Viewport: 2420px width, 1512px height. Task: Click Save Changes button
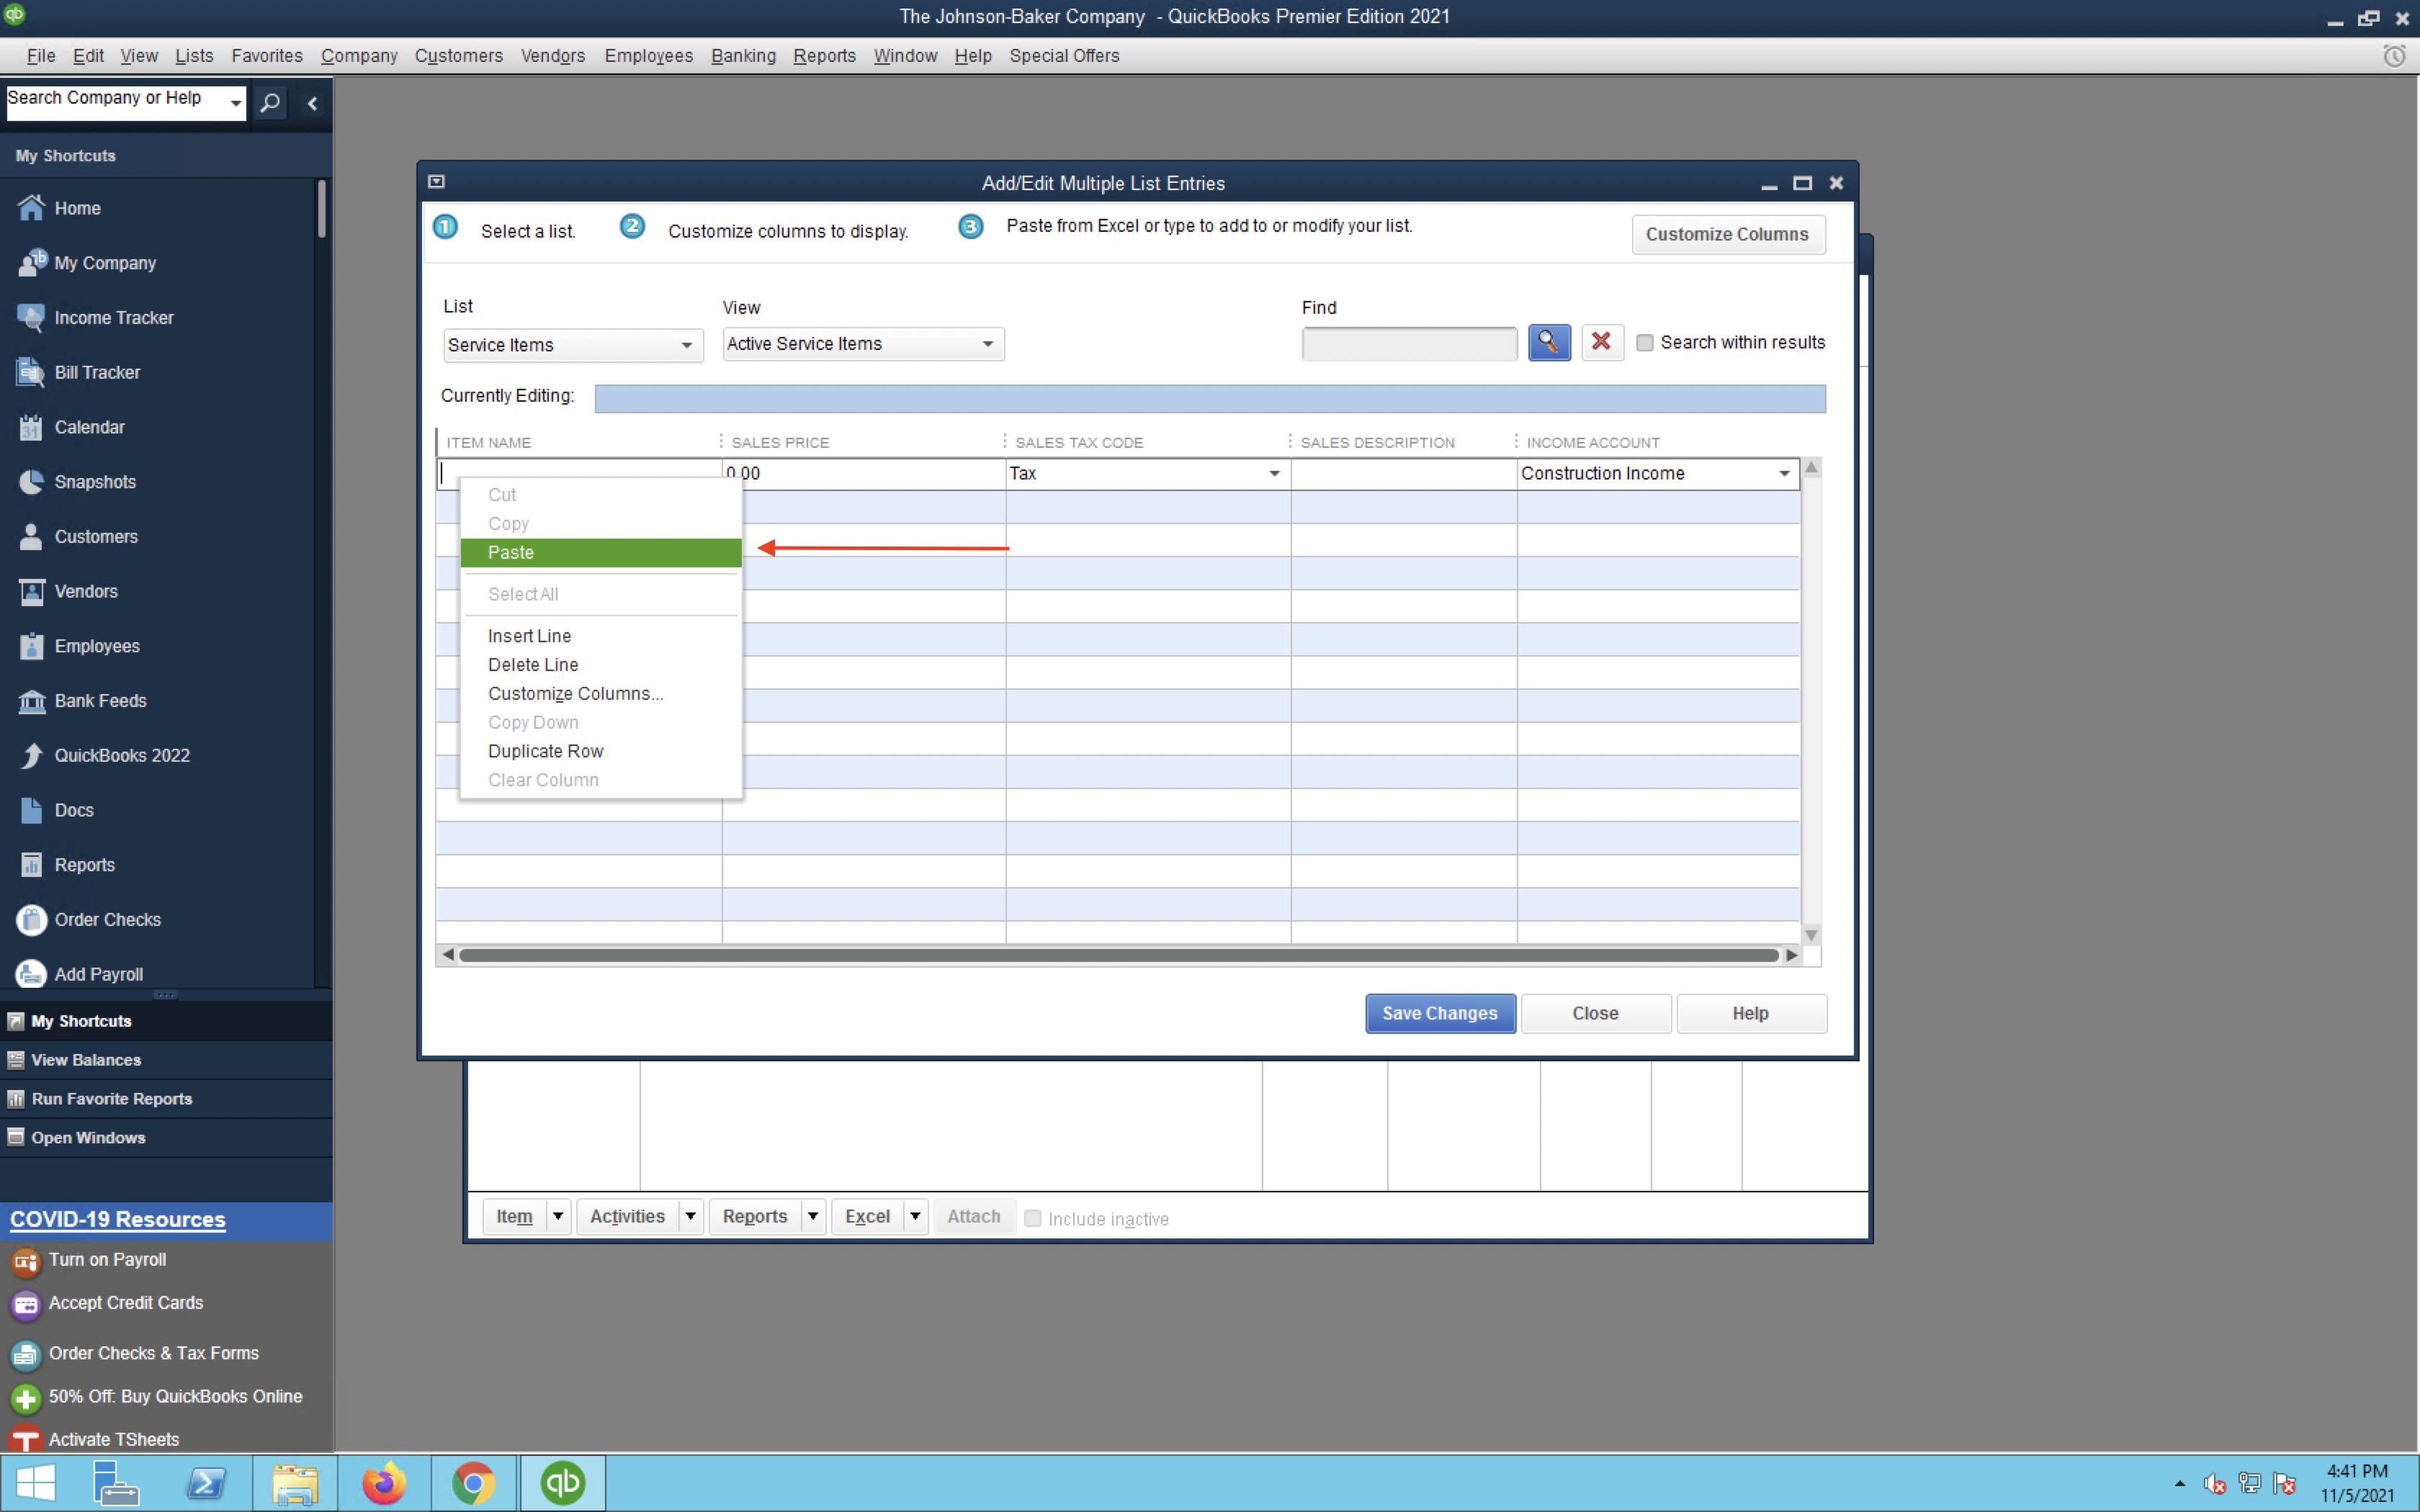(x=1440, y=1013)
